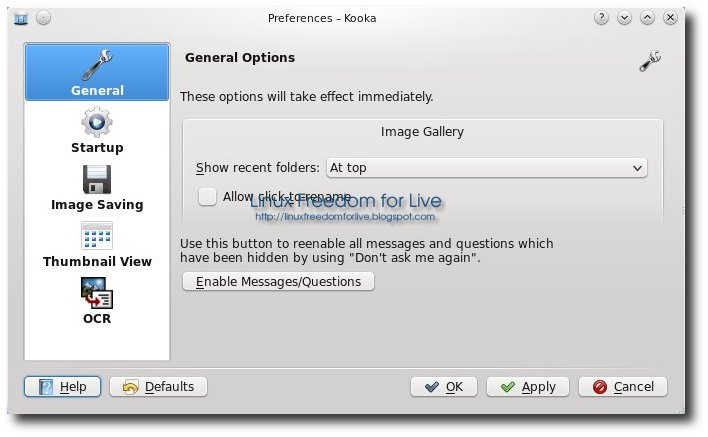Expand the Show recent folders dropdown

tap(486, 168)
